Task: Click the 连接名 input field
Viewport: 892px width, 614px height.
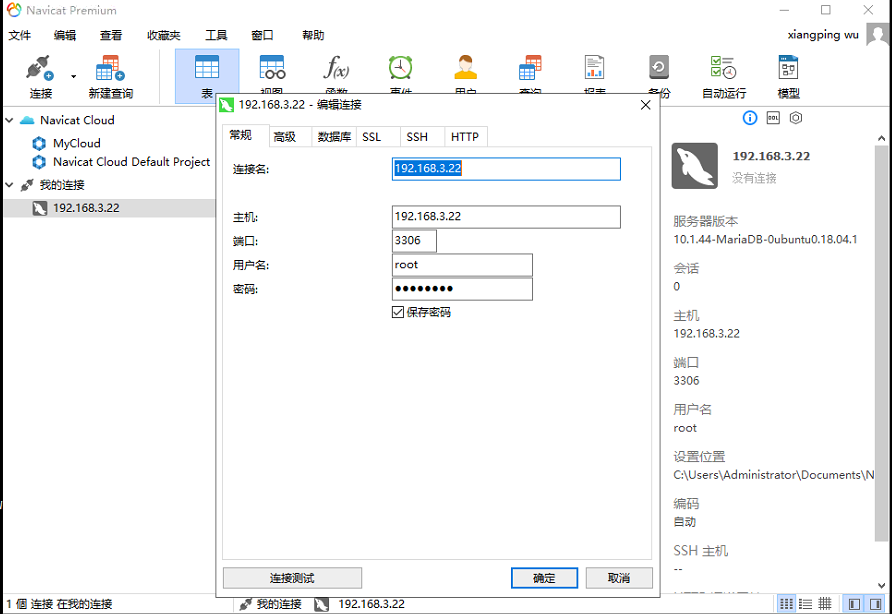Action: point(506,169)
